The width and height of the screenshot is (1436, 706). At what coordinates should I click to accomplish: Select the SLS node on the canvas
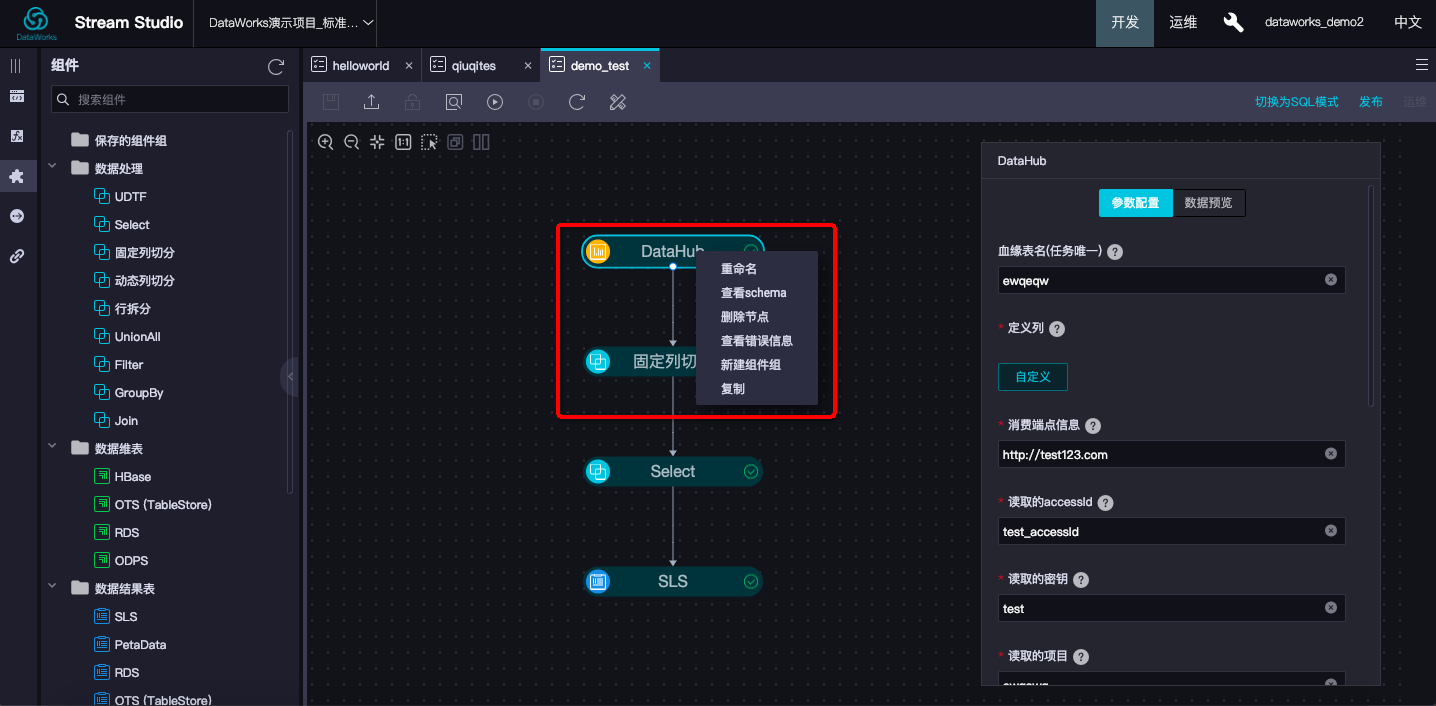673,581
